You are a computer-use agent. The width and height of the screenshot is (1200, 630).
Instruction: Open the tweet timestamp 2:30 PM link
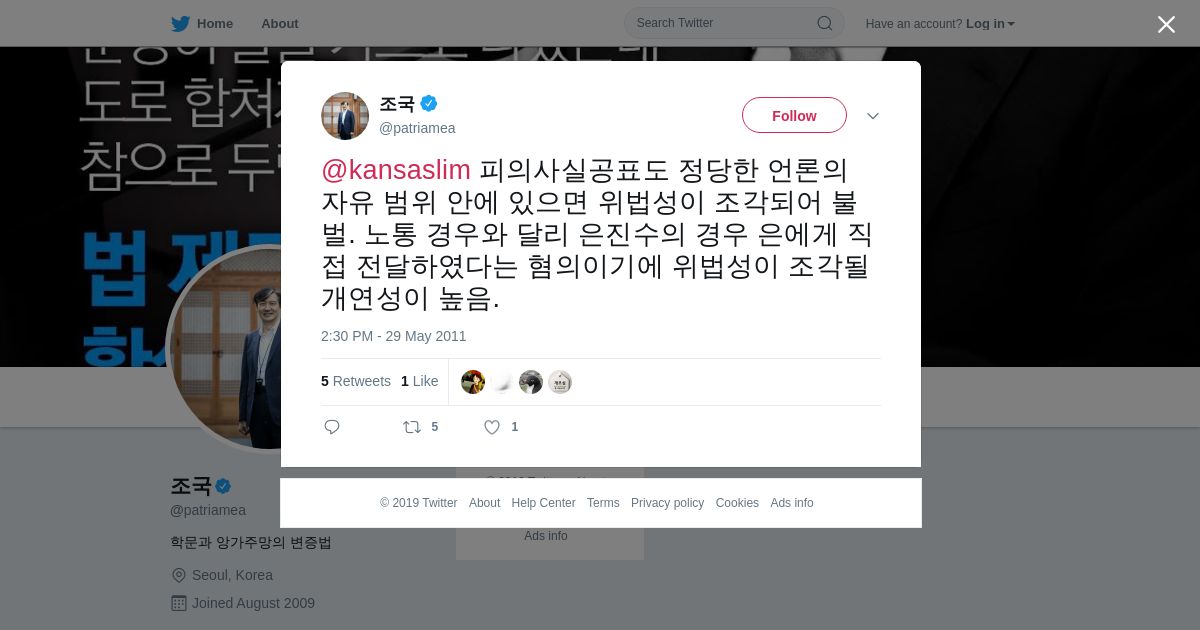pyautogui.click(x=394, y=336)
